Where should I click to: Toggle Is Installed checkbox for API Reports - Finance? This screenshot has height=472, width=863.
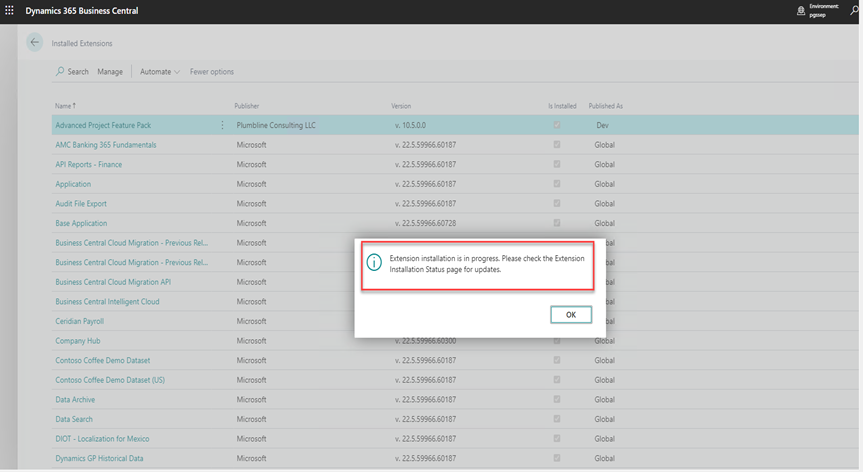[x=557, y=164]
